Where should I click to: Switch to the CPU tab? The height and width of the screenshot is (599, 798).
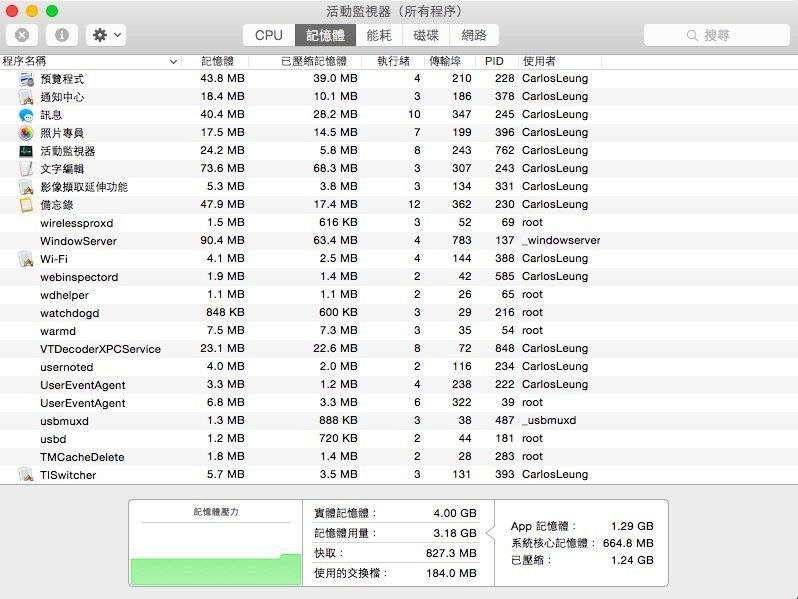point(269,35)
